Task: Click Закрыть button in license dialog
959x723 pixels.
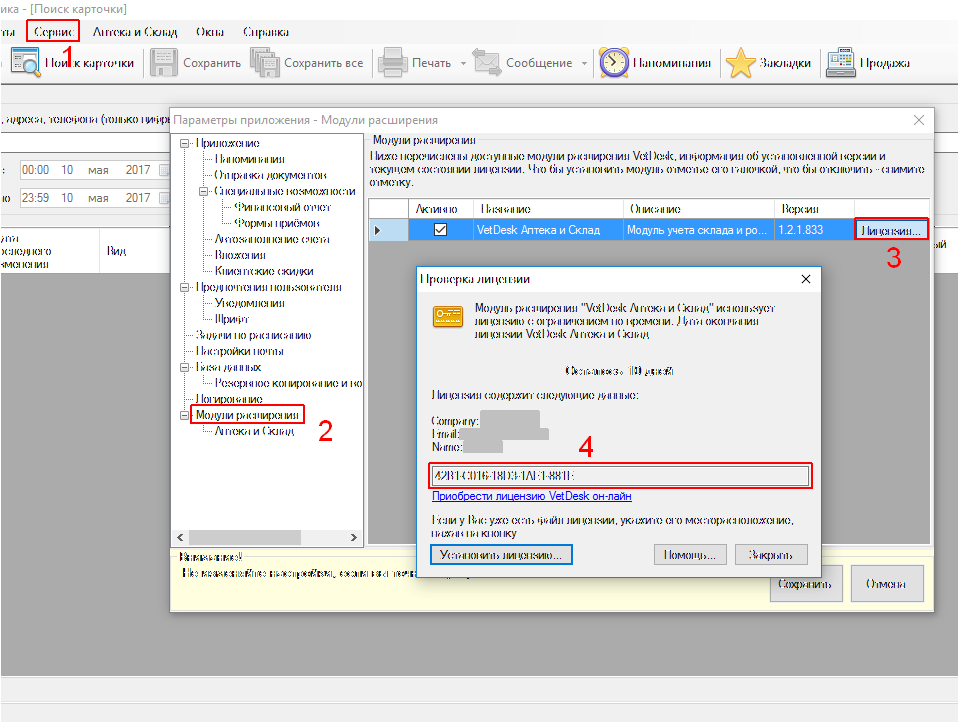Action: tap(771, 555)
